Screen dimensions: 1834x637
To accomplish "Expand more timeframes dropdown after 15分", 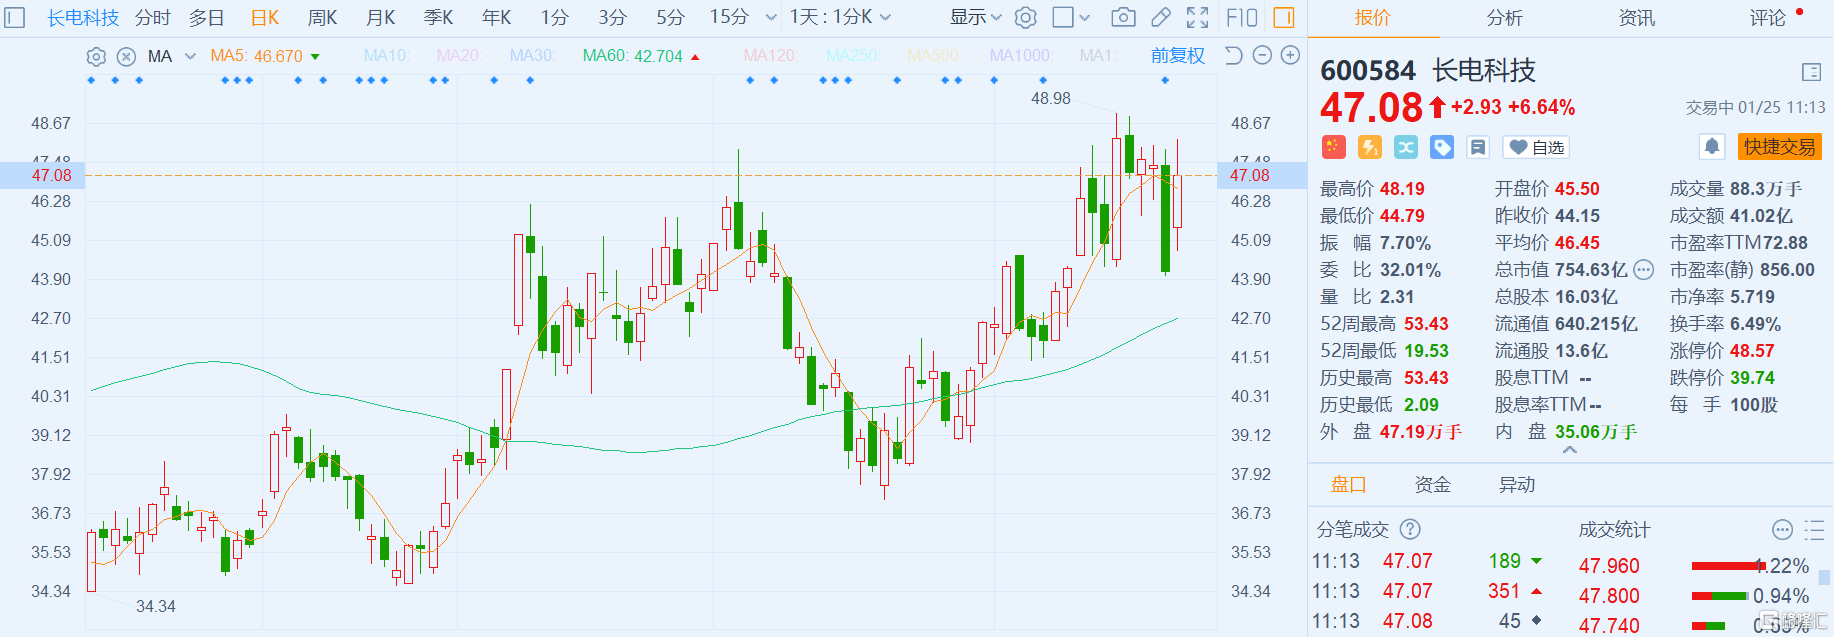I will 771,17.
